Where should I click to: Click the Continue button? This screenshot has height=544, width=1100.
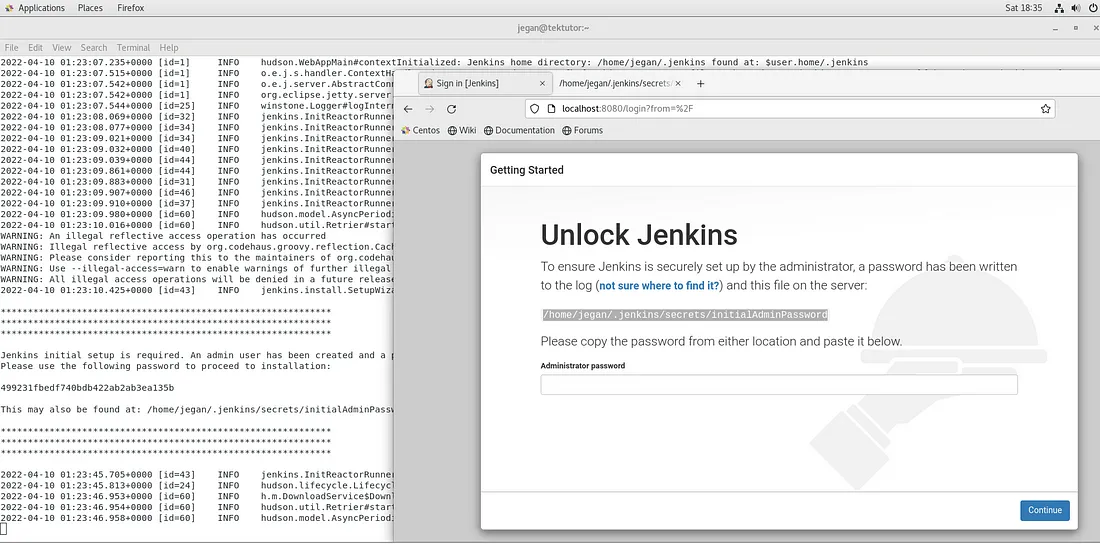click(x=1045, y=510)
